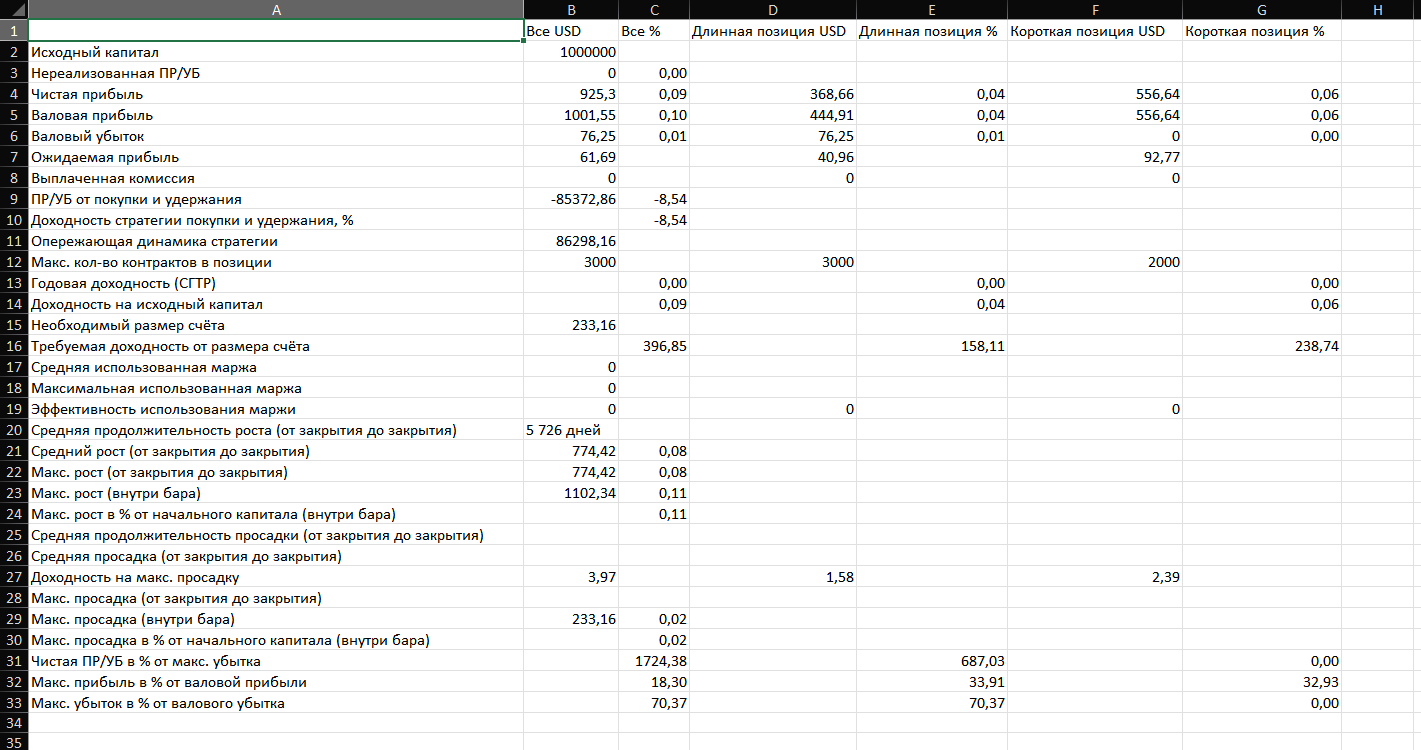
Task: Select the 'ПР/УБ от покупки и удержания' cell
Action: click(x=276, y=199)
